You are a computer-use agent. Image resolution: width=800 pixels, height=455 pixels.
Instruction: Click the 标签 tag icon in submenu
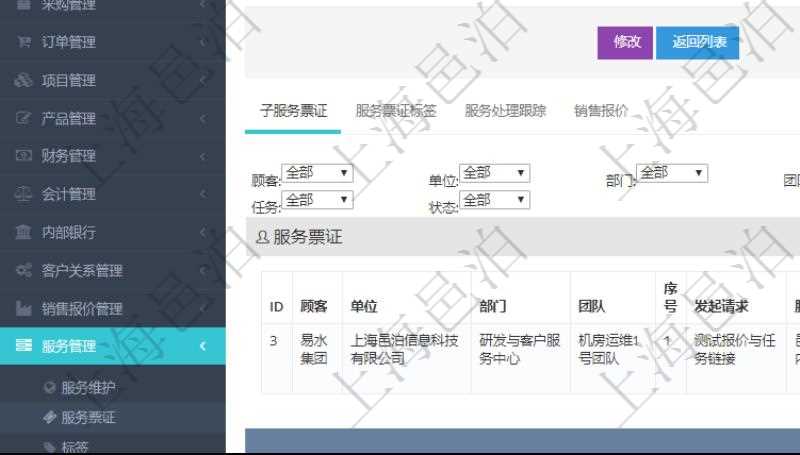49,448
